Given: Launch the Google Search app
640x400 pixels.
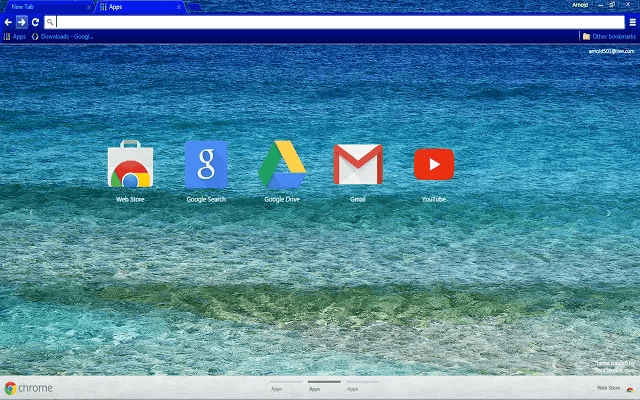Looking at the screenshot, I should (206, 166).
